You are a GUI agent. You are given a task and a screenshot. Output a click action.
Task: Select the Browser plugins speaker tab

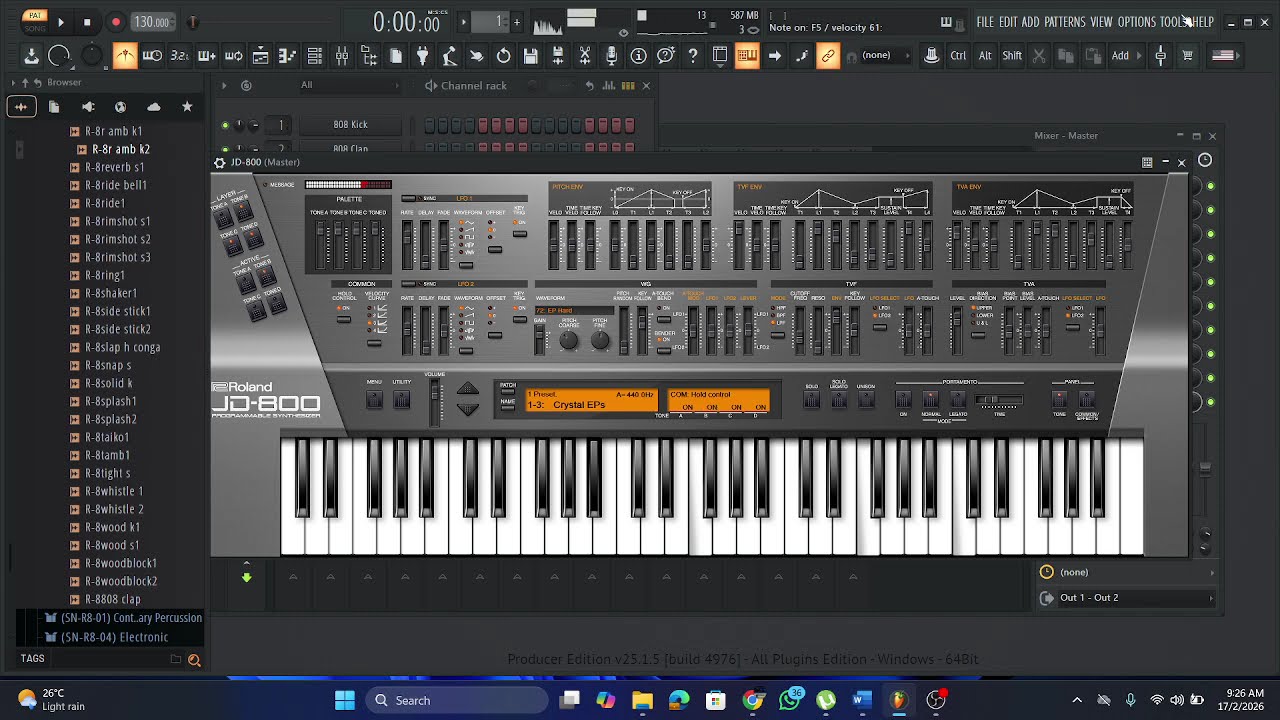(88, 106)
